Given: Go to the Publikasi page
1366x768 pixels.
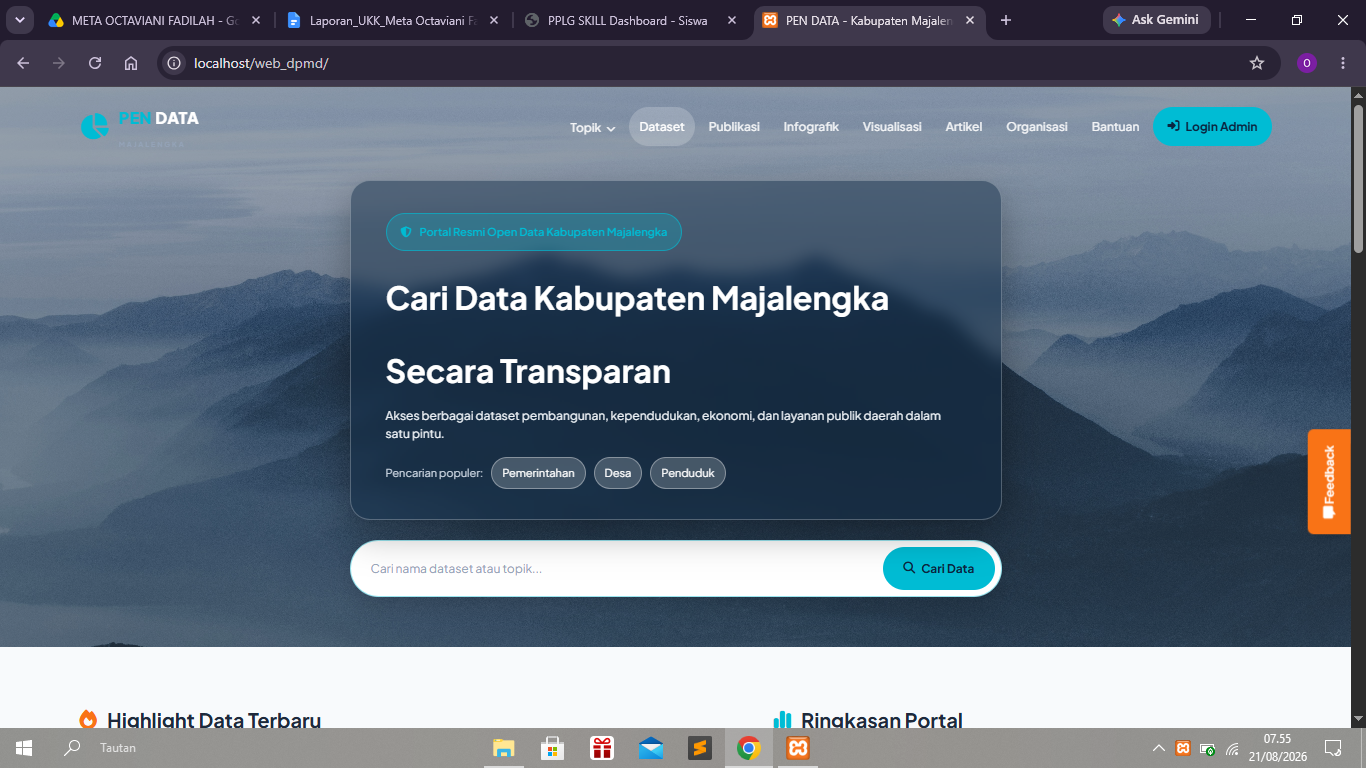Looking at the screenshot, I should pos(734,127).
